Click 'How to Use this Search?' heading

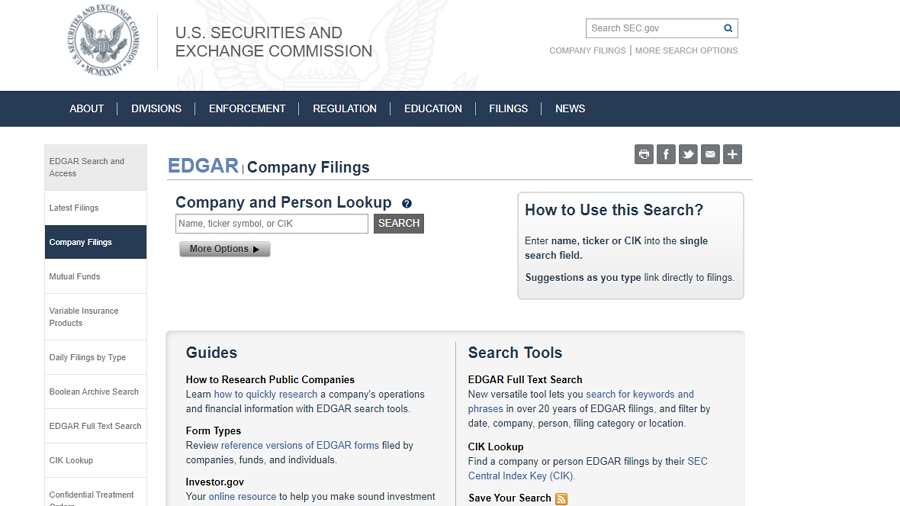click(x=614, y=210)
